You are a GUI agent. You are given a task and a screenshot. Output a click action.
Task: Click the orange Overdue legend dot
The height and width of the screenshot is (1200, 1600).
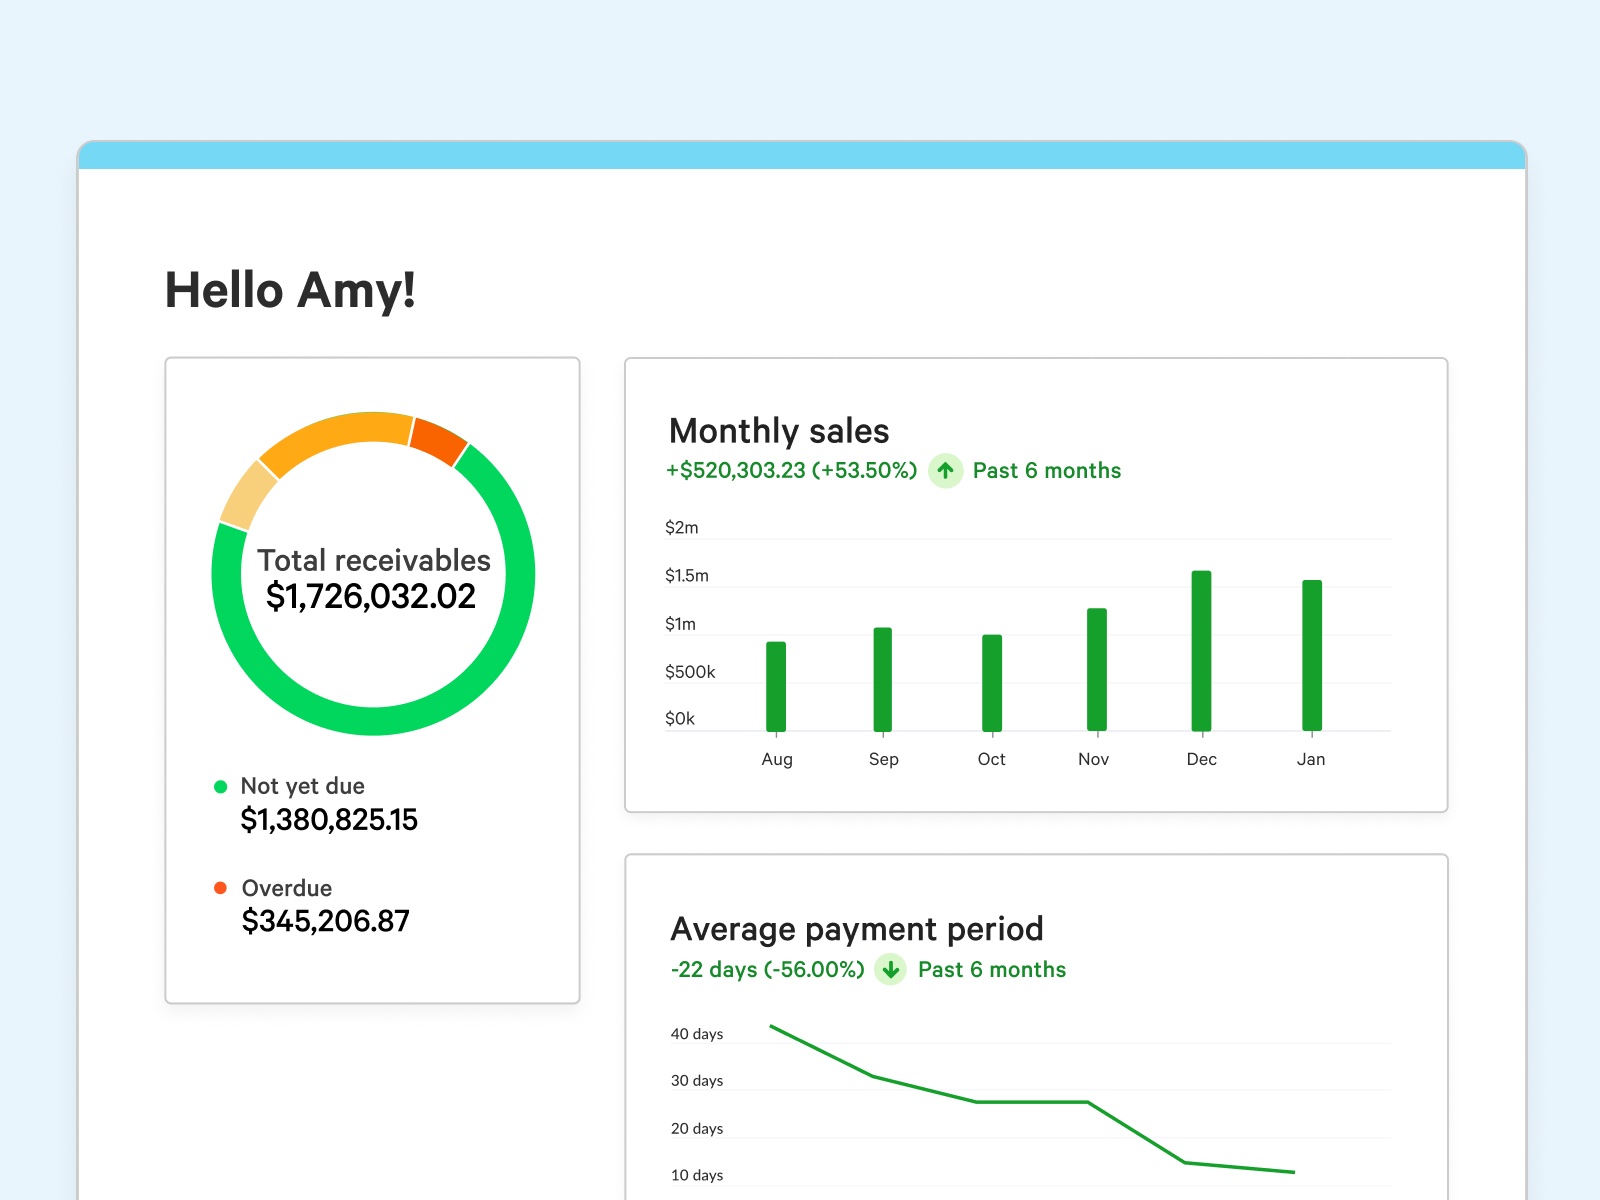pos(221,888)
